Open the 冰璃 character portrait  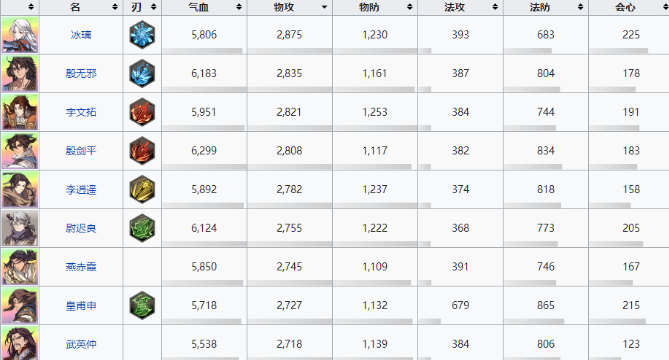coord(20,35)
